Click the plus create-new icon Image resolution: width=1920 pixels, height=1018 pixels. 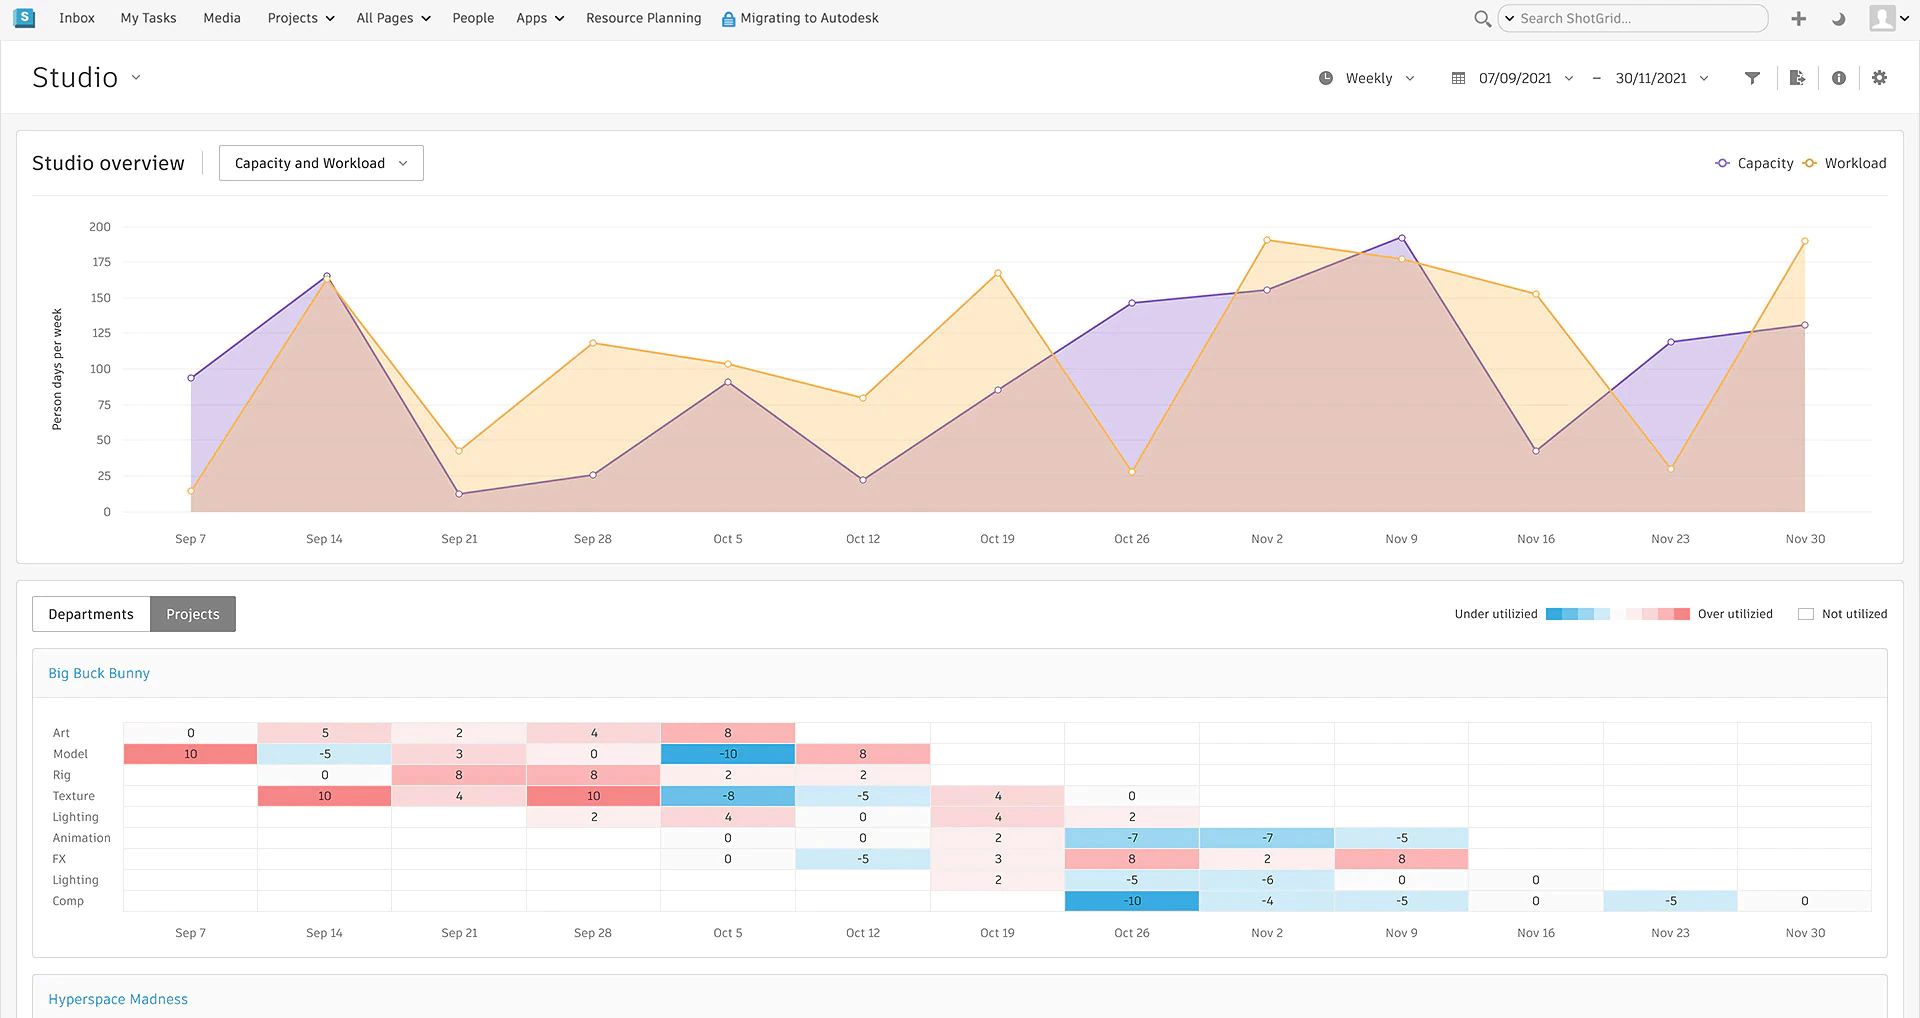point(1798,18)
